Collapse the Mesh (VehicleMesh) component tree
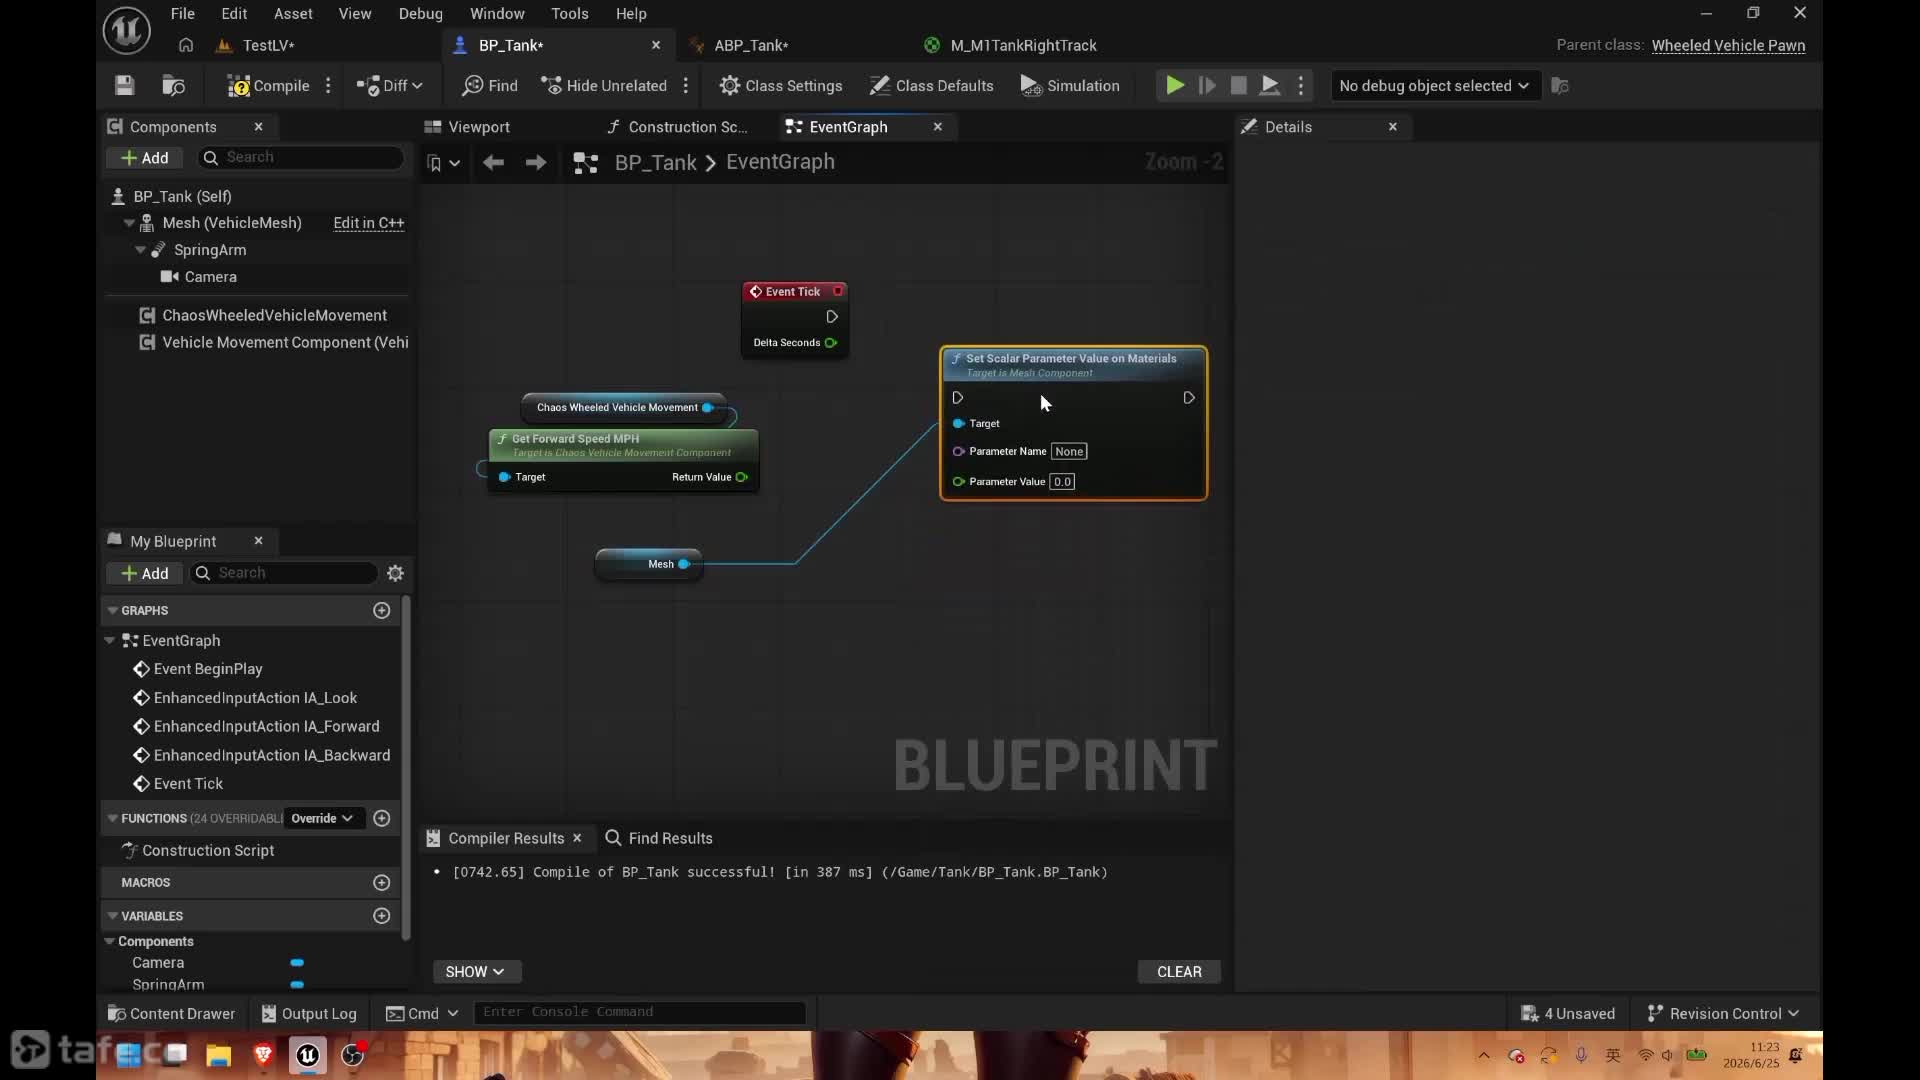Image resolution: width=1920 pixels, height=1080 pixels. click(x=129, y=223)
